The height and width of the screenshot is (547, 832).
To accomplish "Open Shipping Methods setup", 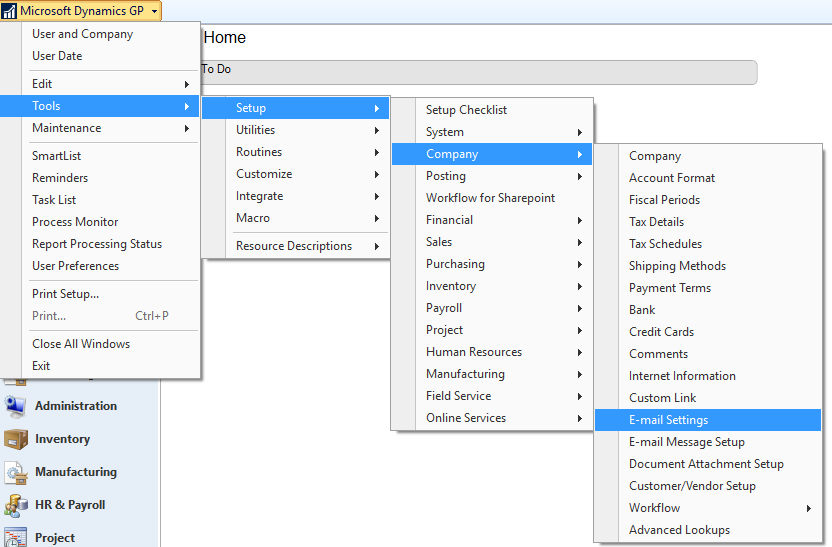I will click(x=708, y=266).
